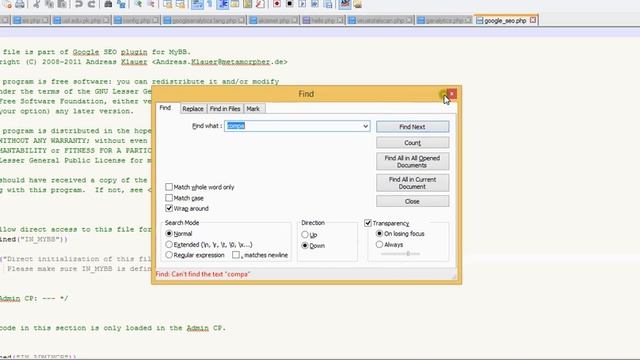
Task: Select the google_seo.php document tab
Action: (x=506, y=20)
